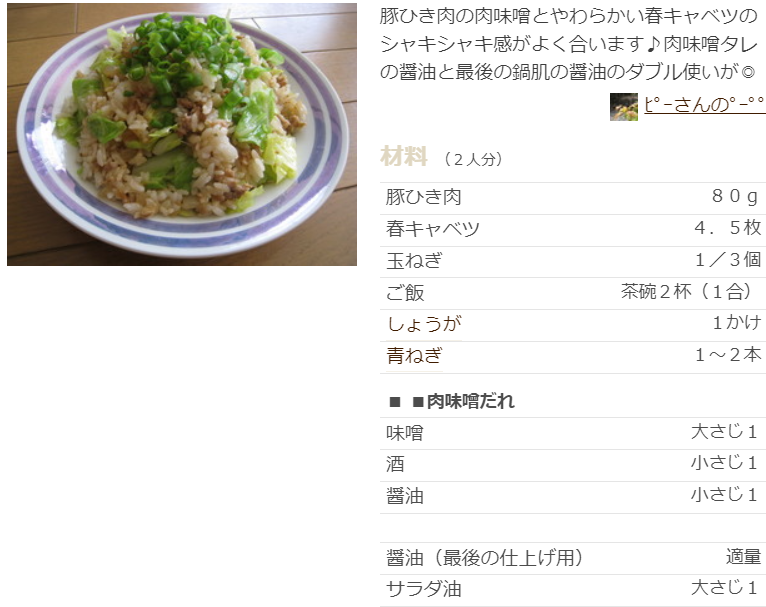The height and width of the screenshot is (607, 766).
Task: Open the ピーさんの author profile link
Action: point(704,105)
